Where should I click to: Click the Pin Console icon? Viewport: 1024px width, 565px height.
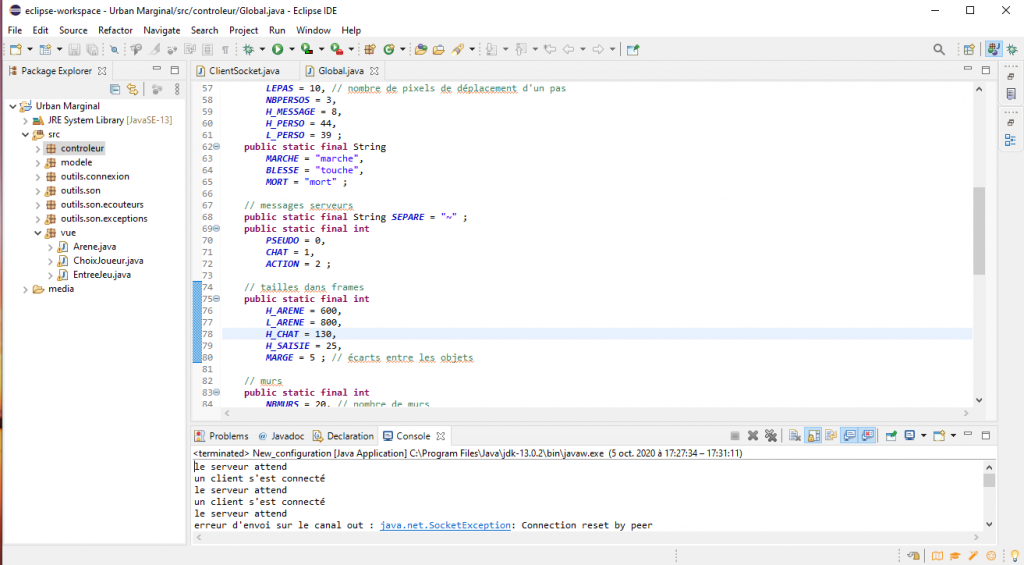click(x=890, y=436)
